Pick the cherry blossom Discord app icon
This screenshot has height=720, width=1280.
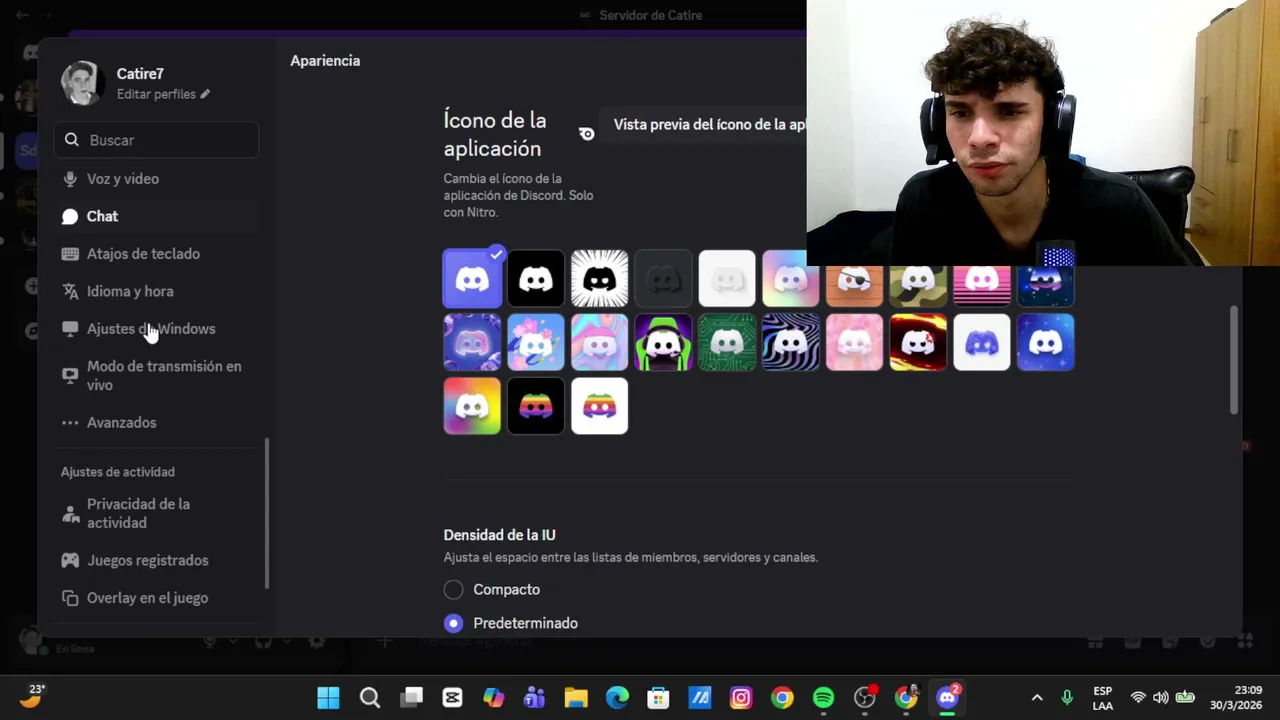click(x=536, y=342)
